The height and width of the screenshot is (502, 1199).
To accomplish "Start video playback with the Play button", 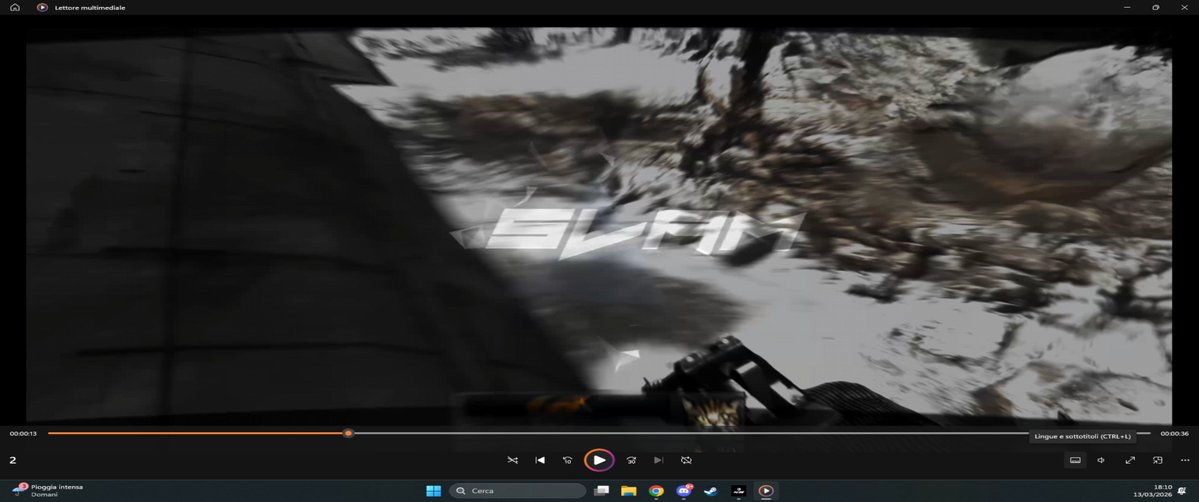I will 600,460.
